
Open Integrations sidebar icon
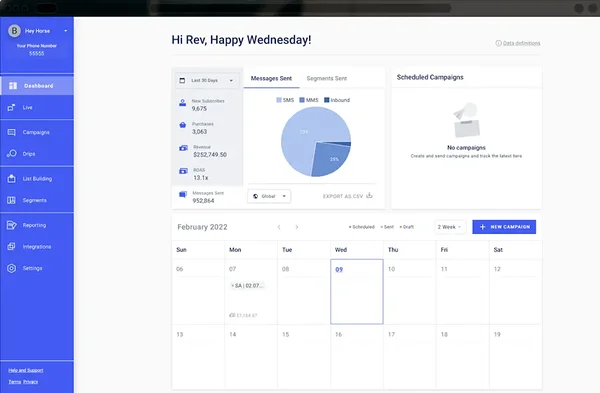11,247
